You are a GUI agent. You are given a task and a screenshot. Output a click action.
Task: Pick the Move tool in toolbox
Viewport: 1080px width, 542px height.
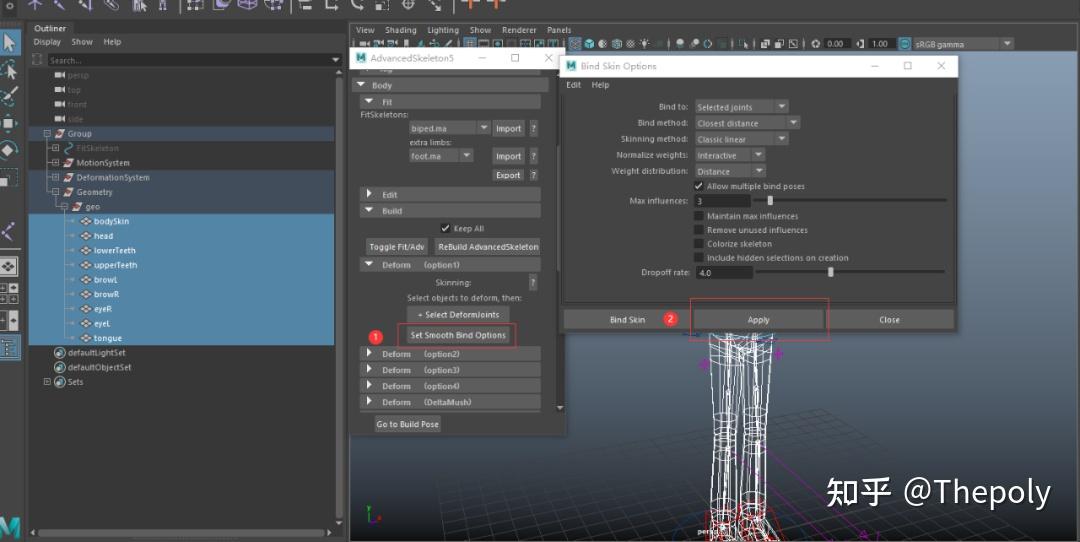coord(9,124)
